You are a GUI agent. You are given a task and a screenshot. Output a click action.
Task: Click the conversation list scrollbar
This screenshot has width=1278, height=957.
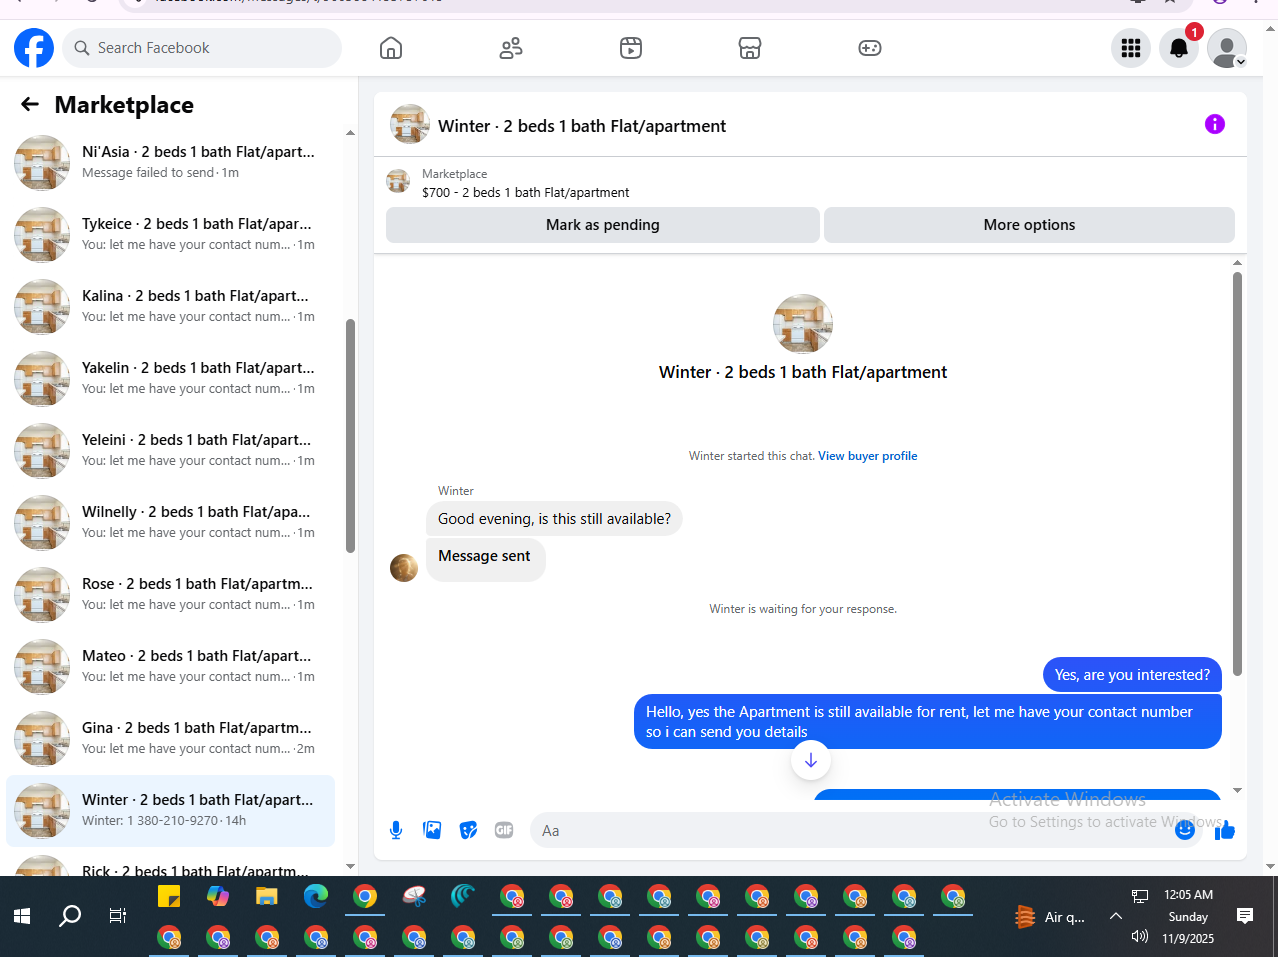click(x=350, y=435)
